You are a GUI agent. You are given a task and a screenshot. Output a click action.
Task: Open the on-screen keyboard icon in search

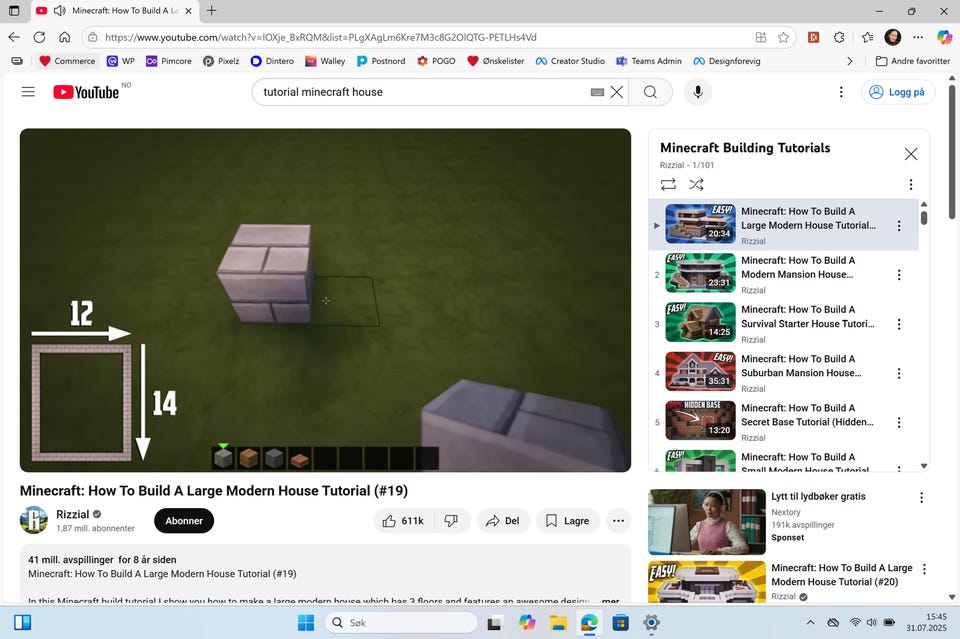(x=598, y=92)
